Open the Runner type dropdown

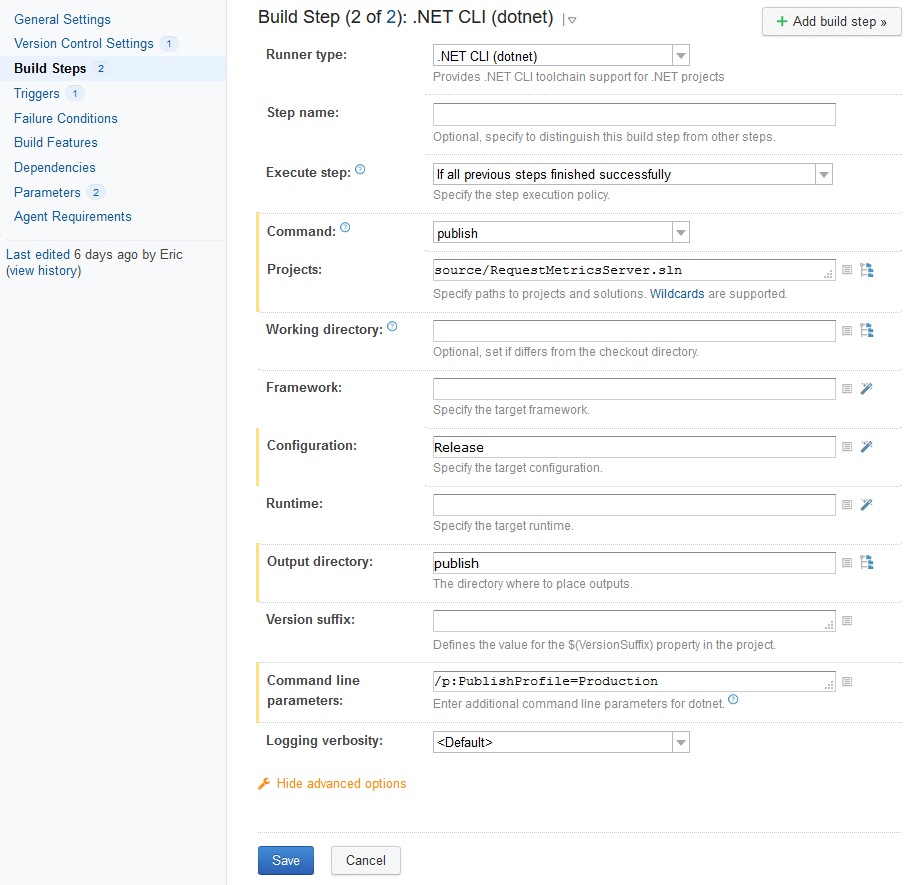681,55
